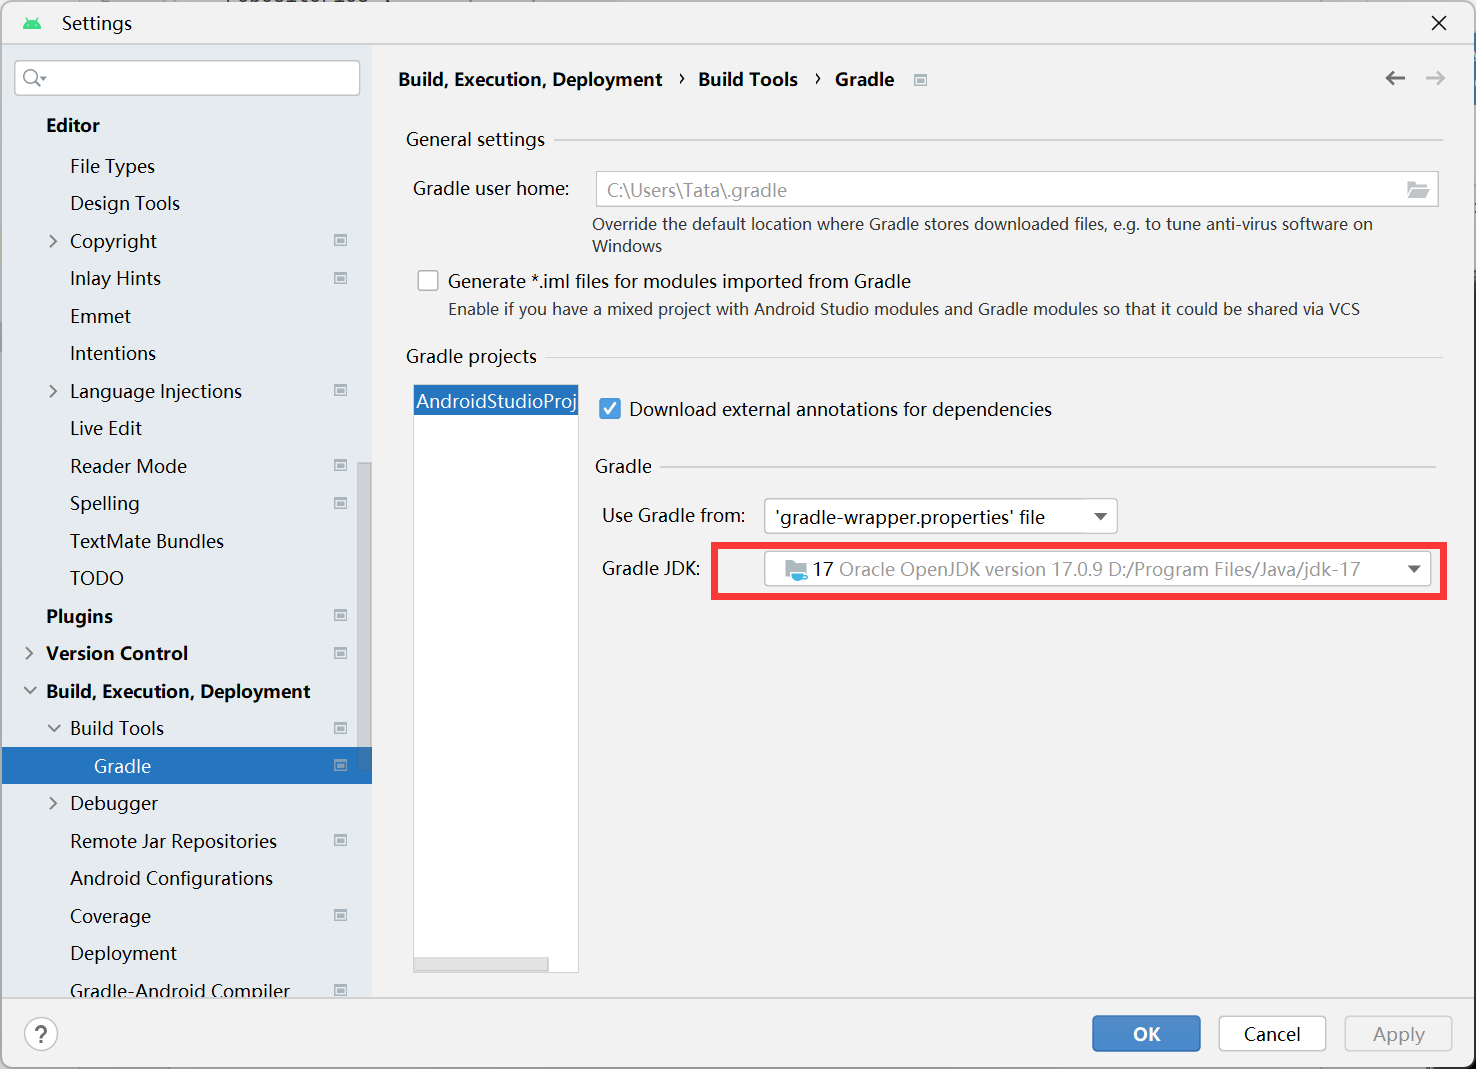The height and width of the screenshot is (1069, 1476).
Task: Open the Design Tools settings page
Action: pyautogui.click(x=125, y=203)
